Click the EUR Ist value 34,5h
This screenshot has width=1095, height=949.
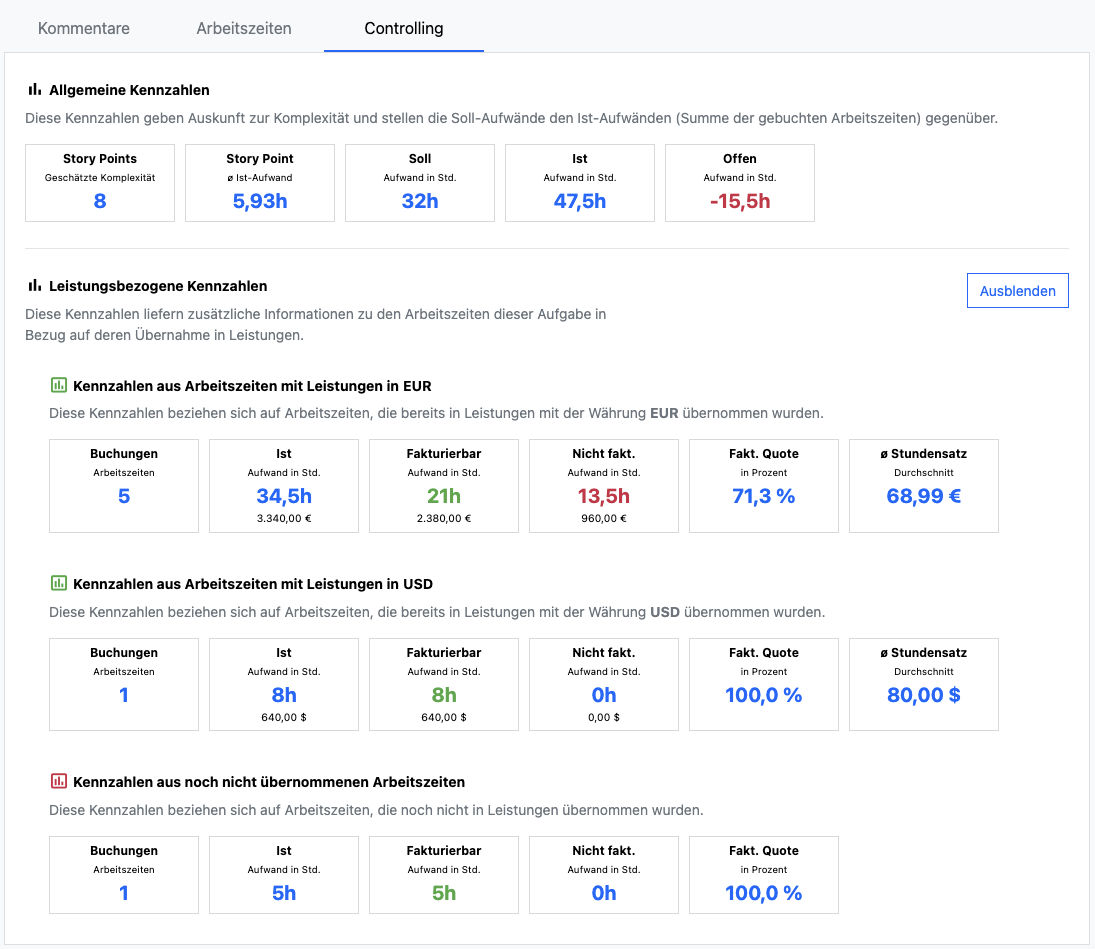[284, 496]
